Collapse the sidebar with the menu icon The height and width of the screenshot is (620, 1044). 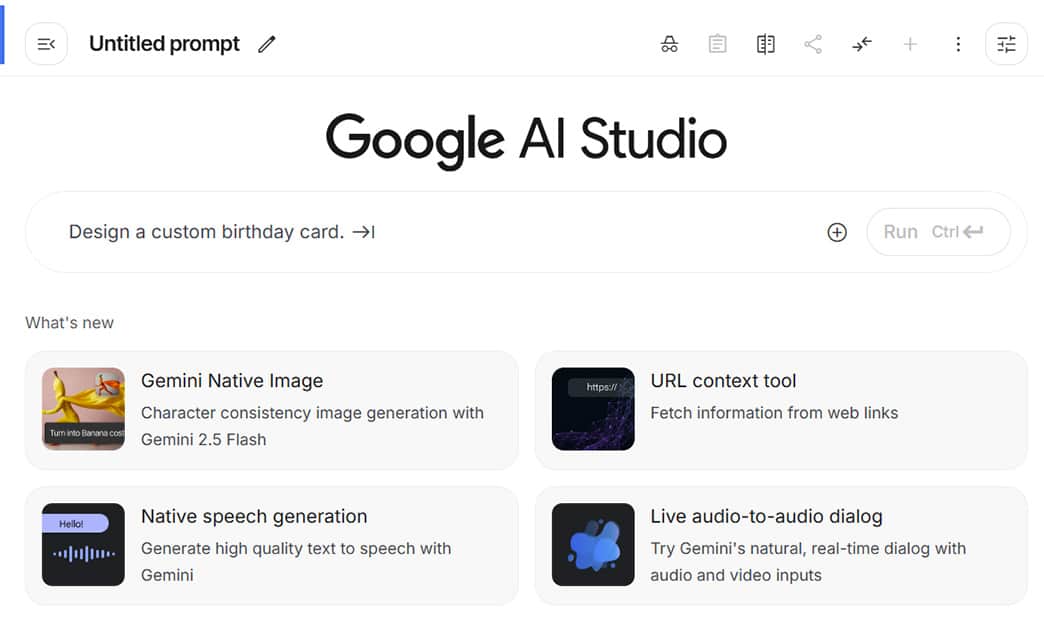tap(46, 43)
